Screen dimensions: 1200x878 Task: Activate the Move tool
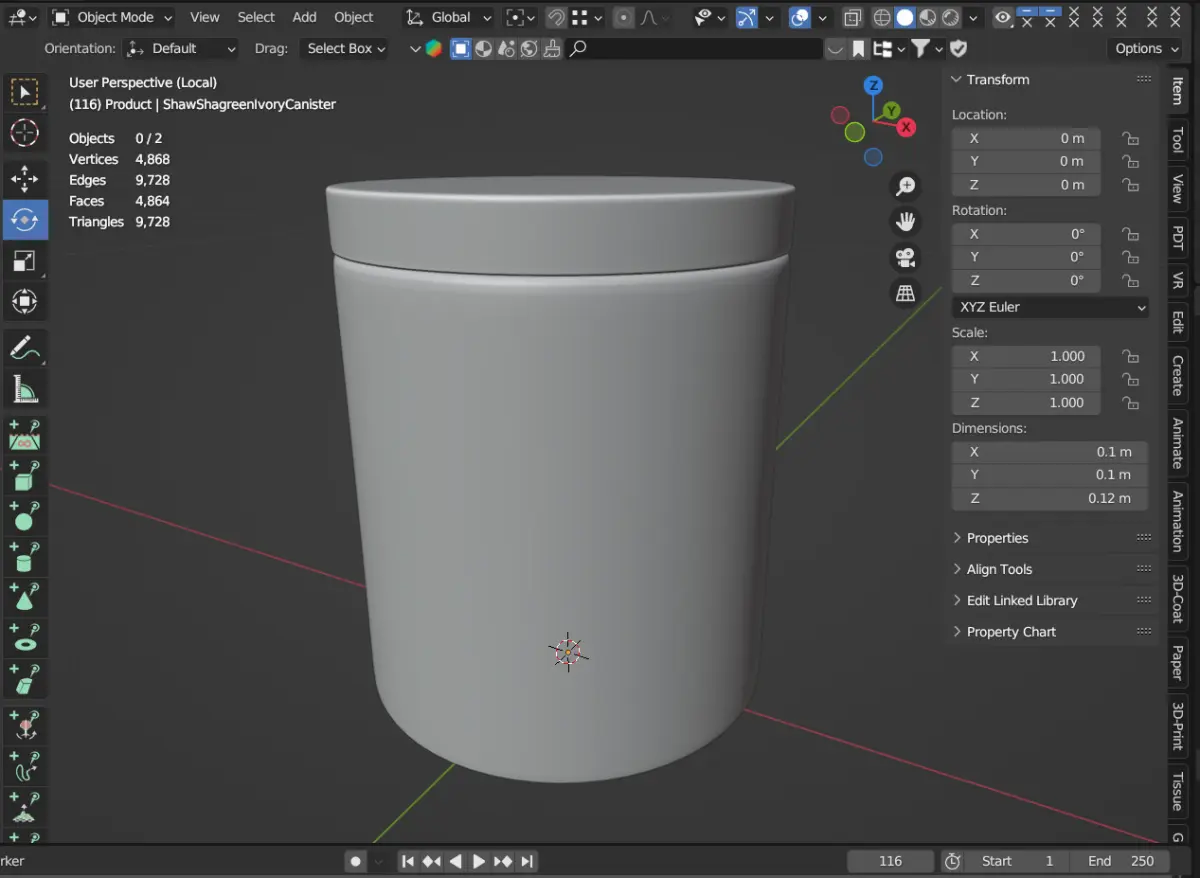(24, 178)
